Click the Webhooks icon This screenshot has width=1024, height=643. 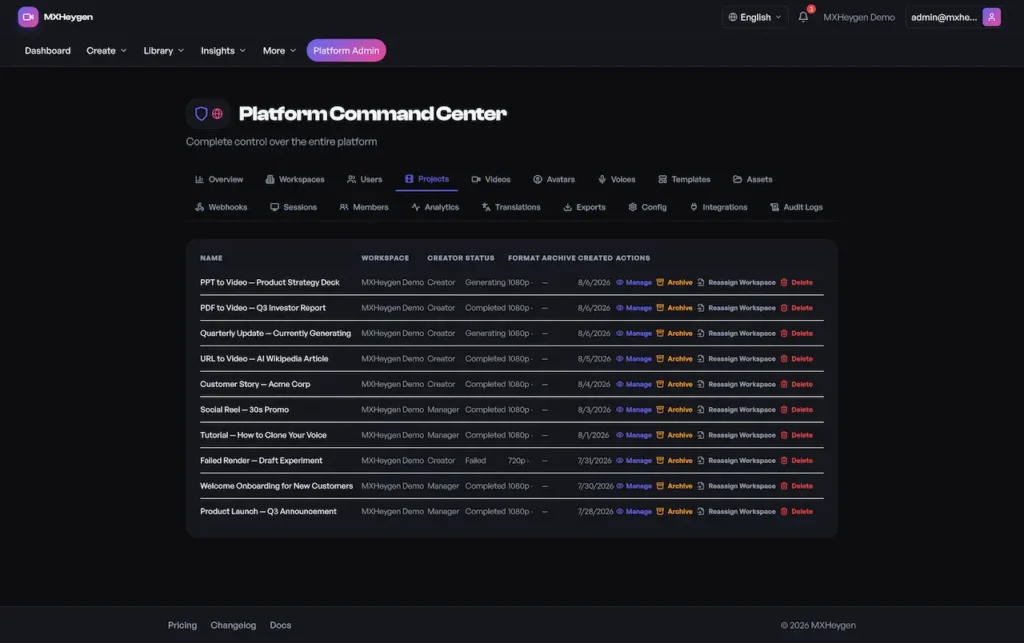pos(199,208)
